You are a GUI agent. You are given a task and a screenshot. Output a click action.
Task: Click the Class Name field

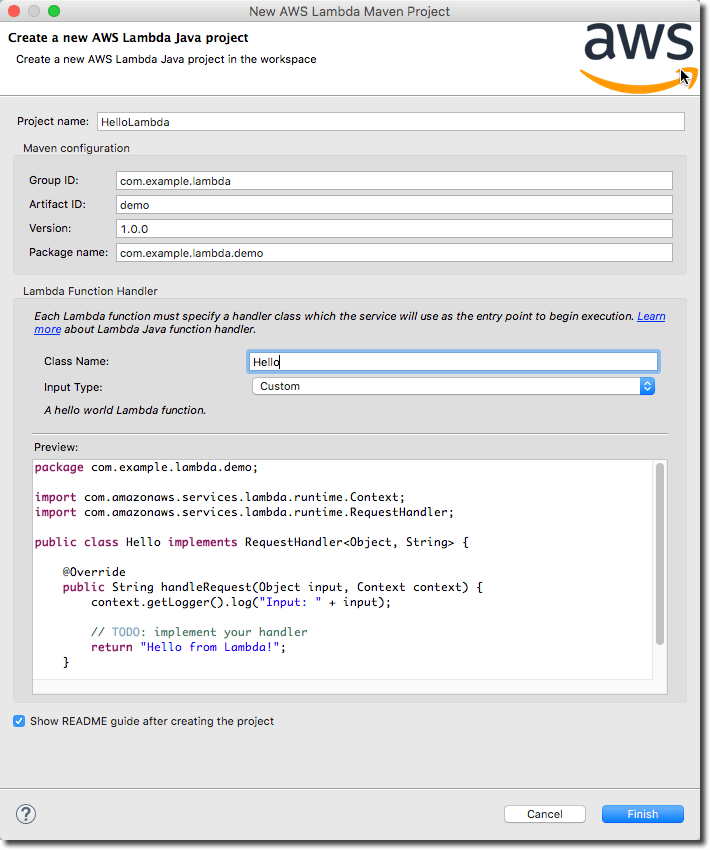pos(453,362)
